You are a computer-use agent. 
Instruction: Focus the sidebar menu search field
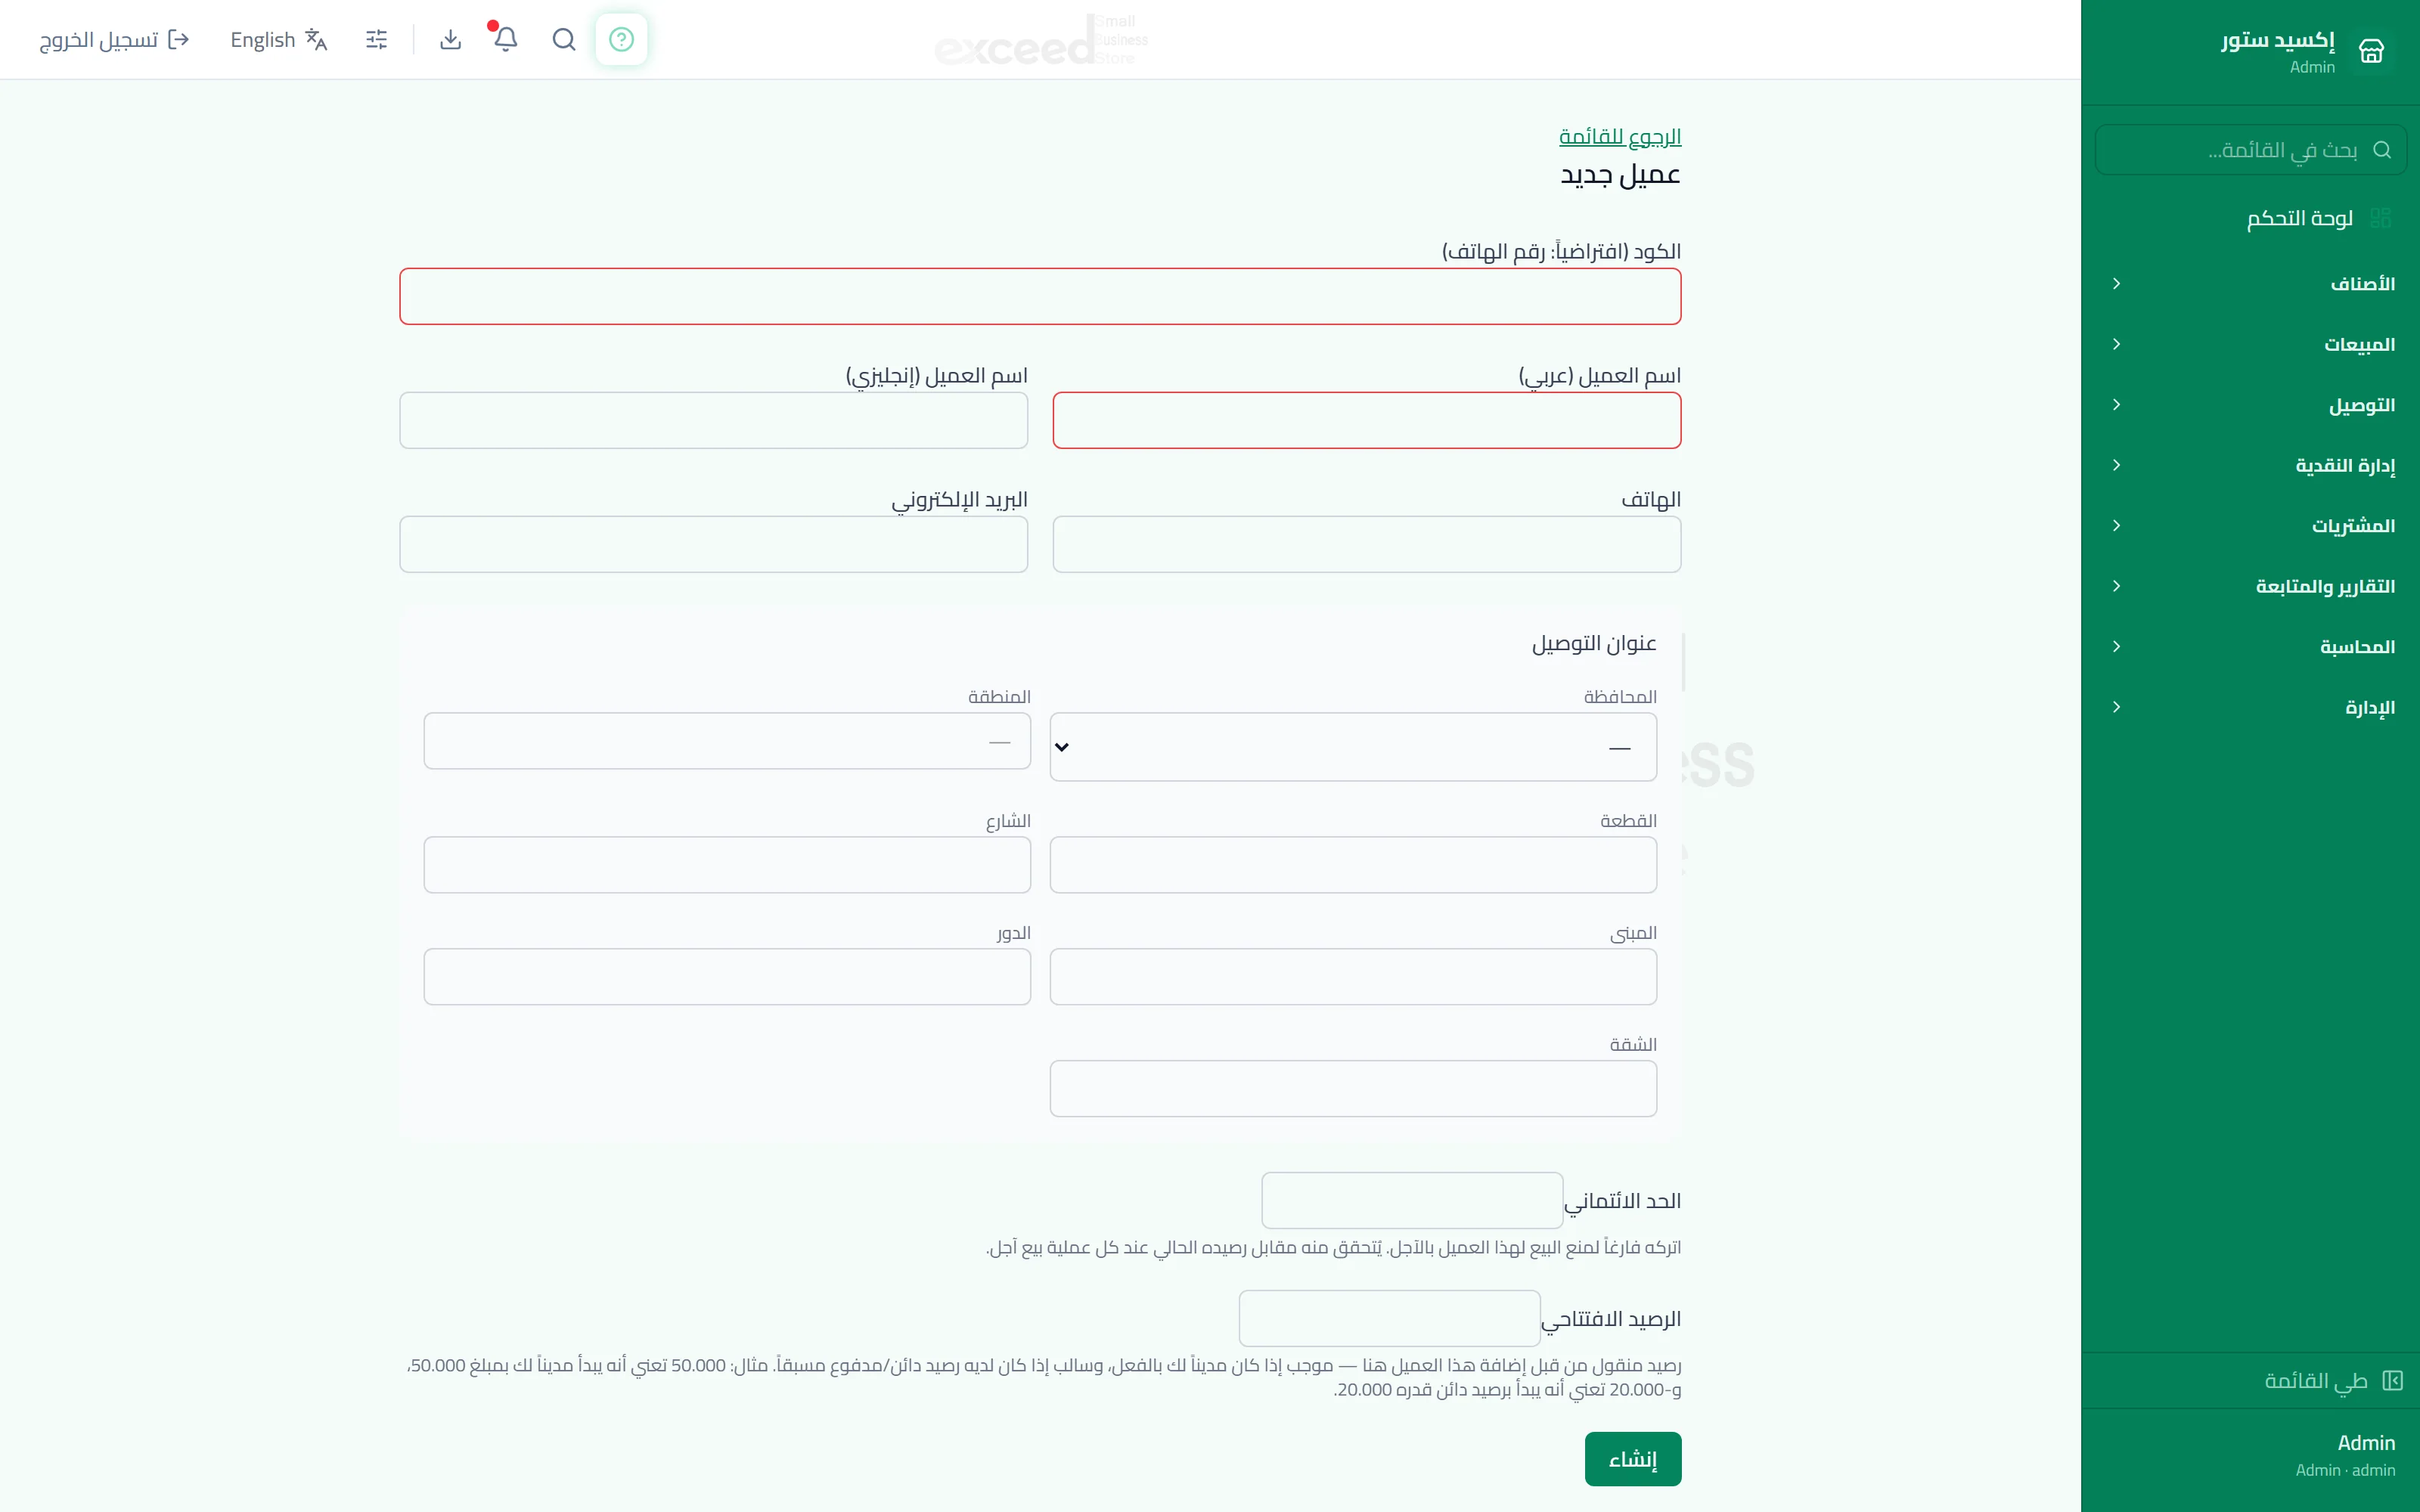pyautogui.click(x=2250, y=150)
